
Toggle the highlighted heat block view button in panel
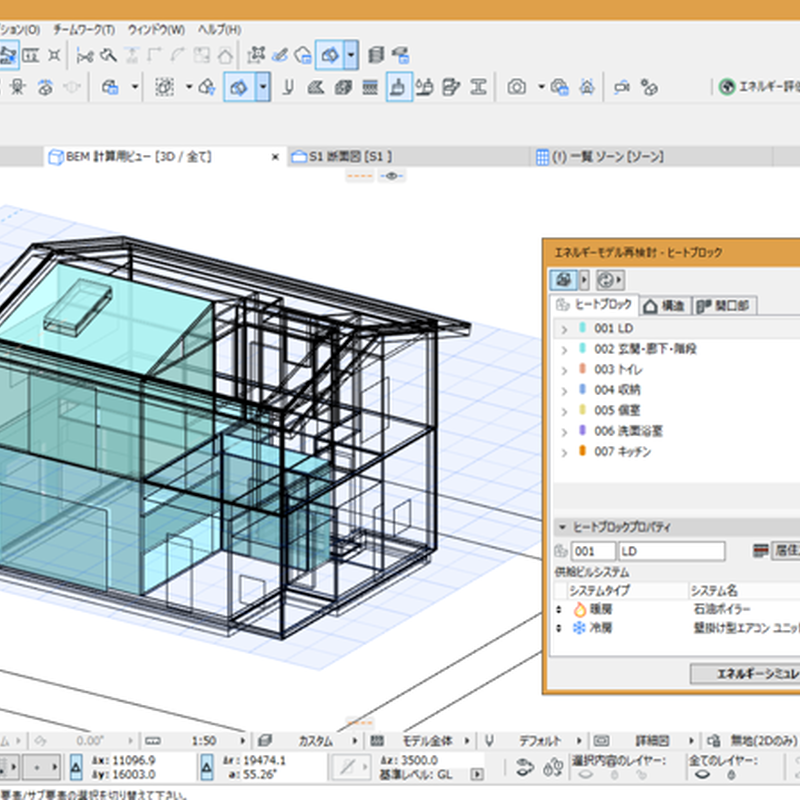click(x=563, y=280)
